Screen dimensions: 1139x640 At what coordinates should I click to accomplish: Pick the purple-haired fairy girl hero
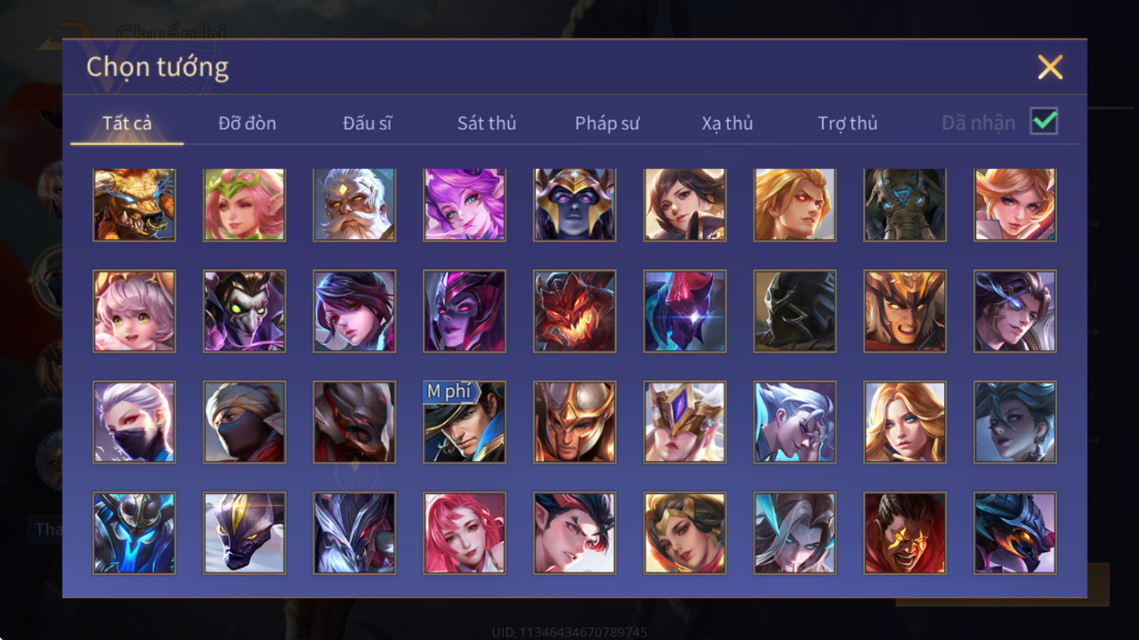click(x=465, y=205)
